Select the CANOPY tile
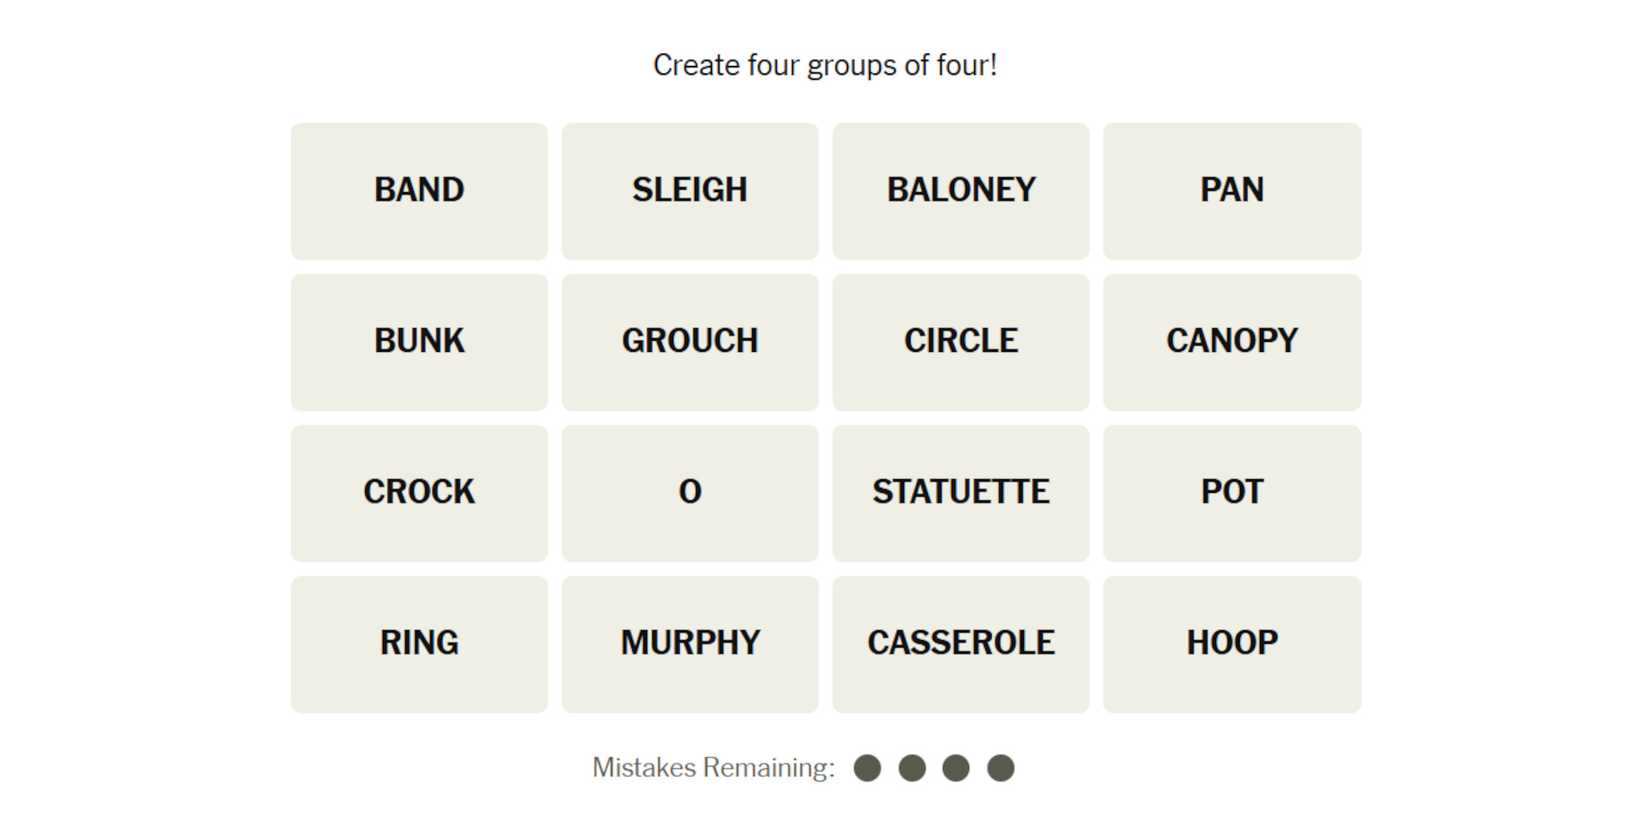This screenshot has height=825, width=1650. pyautogui.click(x=1231, y=342)
